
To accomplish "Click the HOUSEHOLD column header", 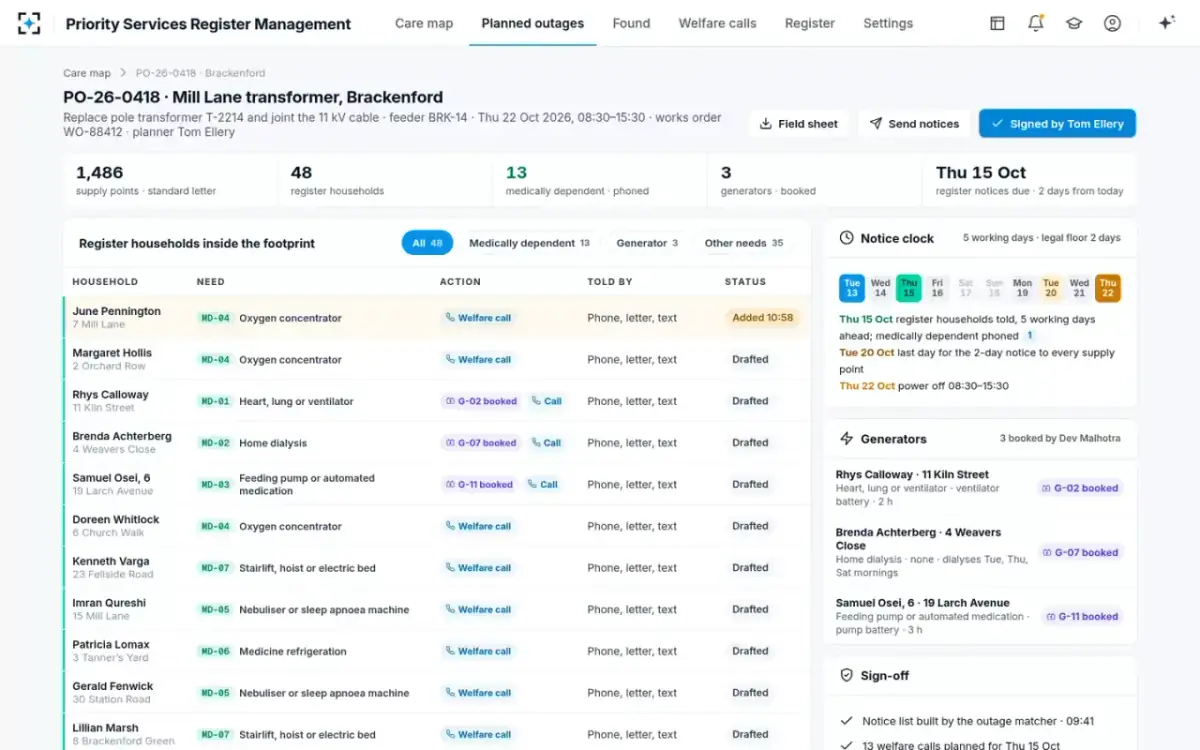I will click(x=105, y=282).
